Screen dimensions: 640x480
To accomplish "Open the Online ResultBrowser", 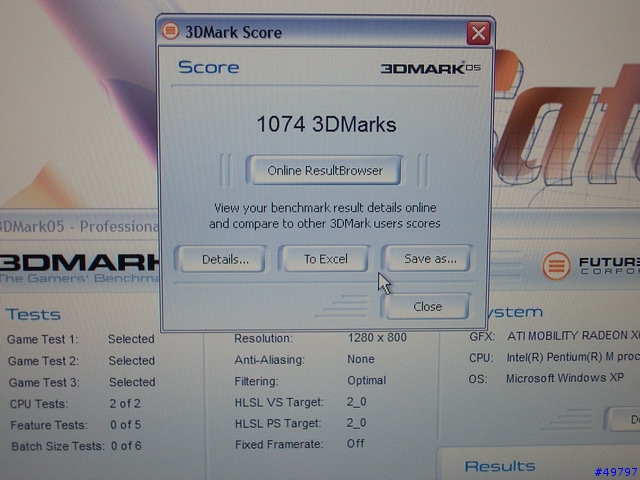I will [324, 170].
